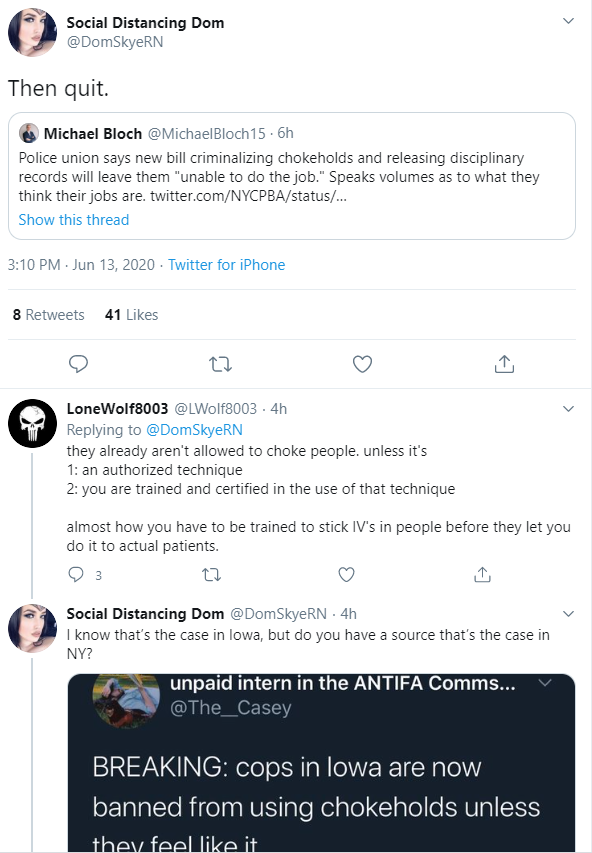
Task: Open 'Twitter for iPhone' source link
Action: click(x=226, y=265)
